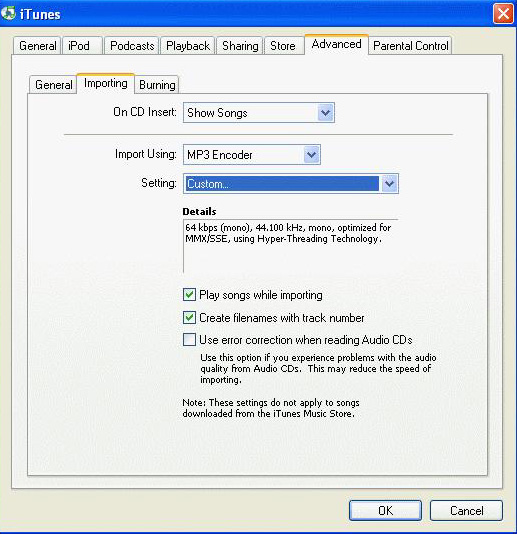Select the Sharing tab
517x534 pixels.
pyautogui.click(x=240, y=46)
